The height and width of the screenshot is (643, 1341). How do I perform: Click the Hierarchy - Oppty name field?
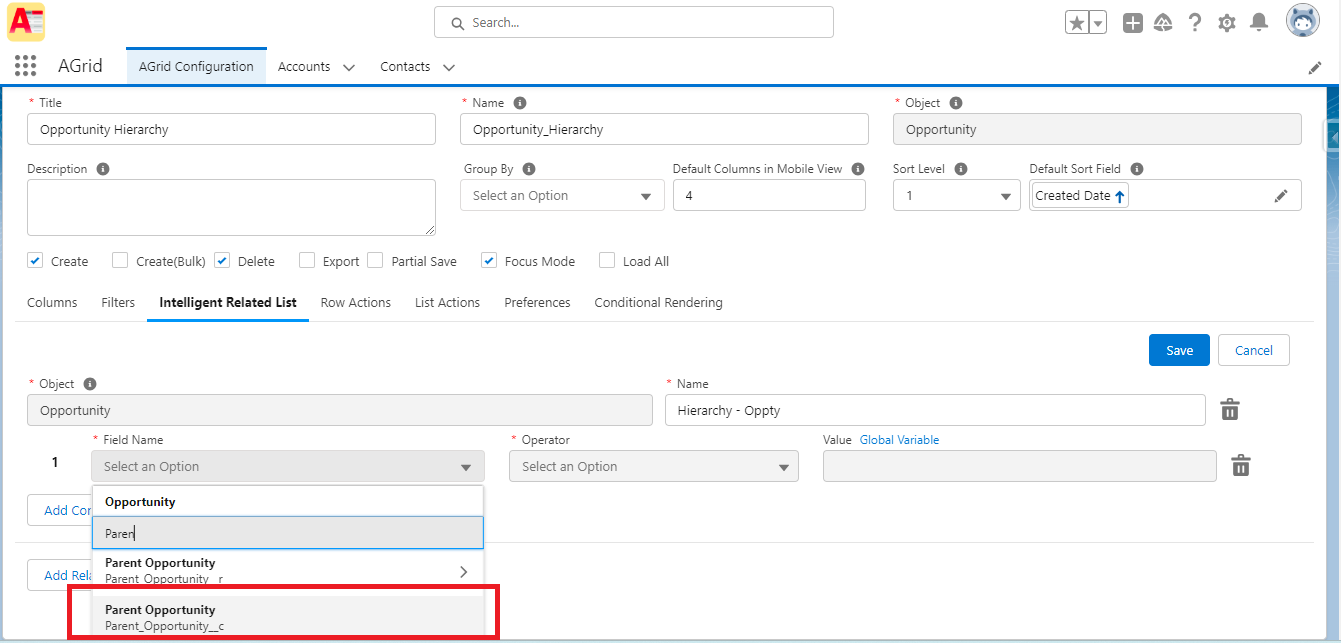point(935,410)
